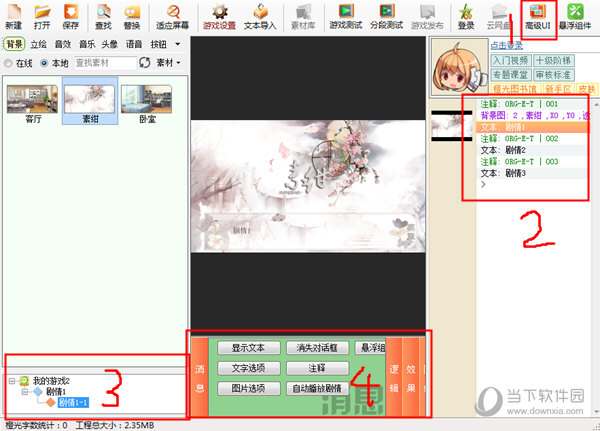Click 游戏发布 publish icon
Image resolution: width=600 pixels, height=431 pixels.
[427, 16]
